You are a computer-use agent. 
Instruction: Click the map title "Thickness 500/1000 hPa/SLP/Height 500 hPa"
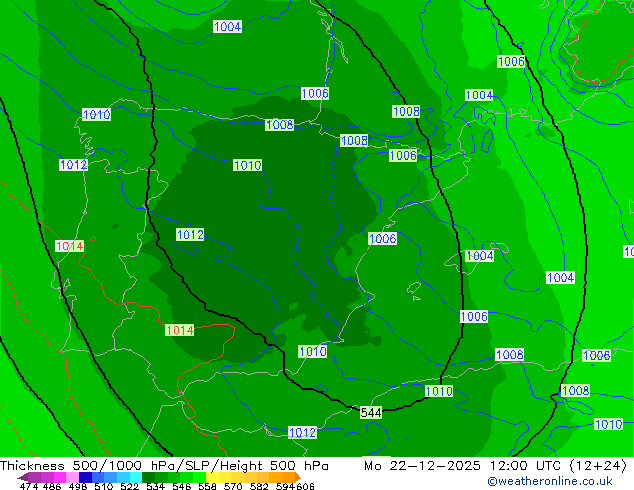pos(164,466)
